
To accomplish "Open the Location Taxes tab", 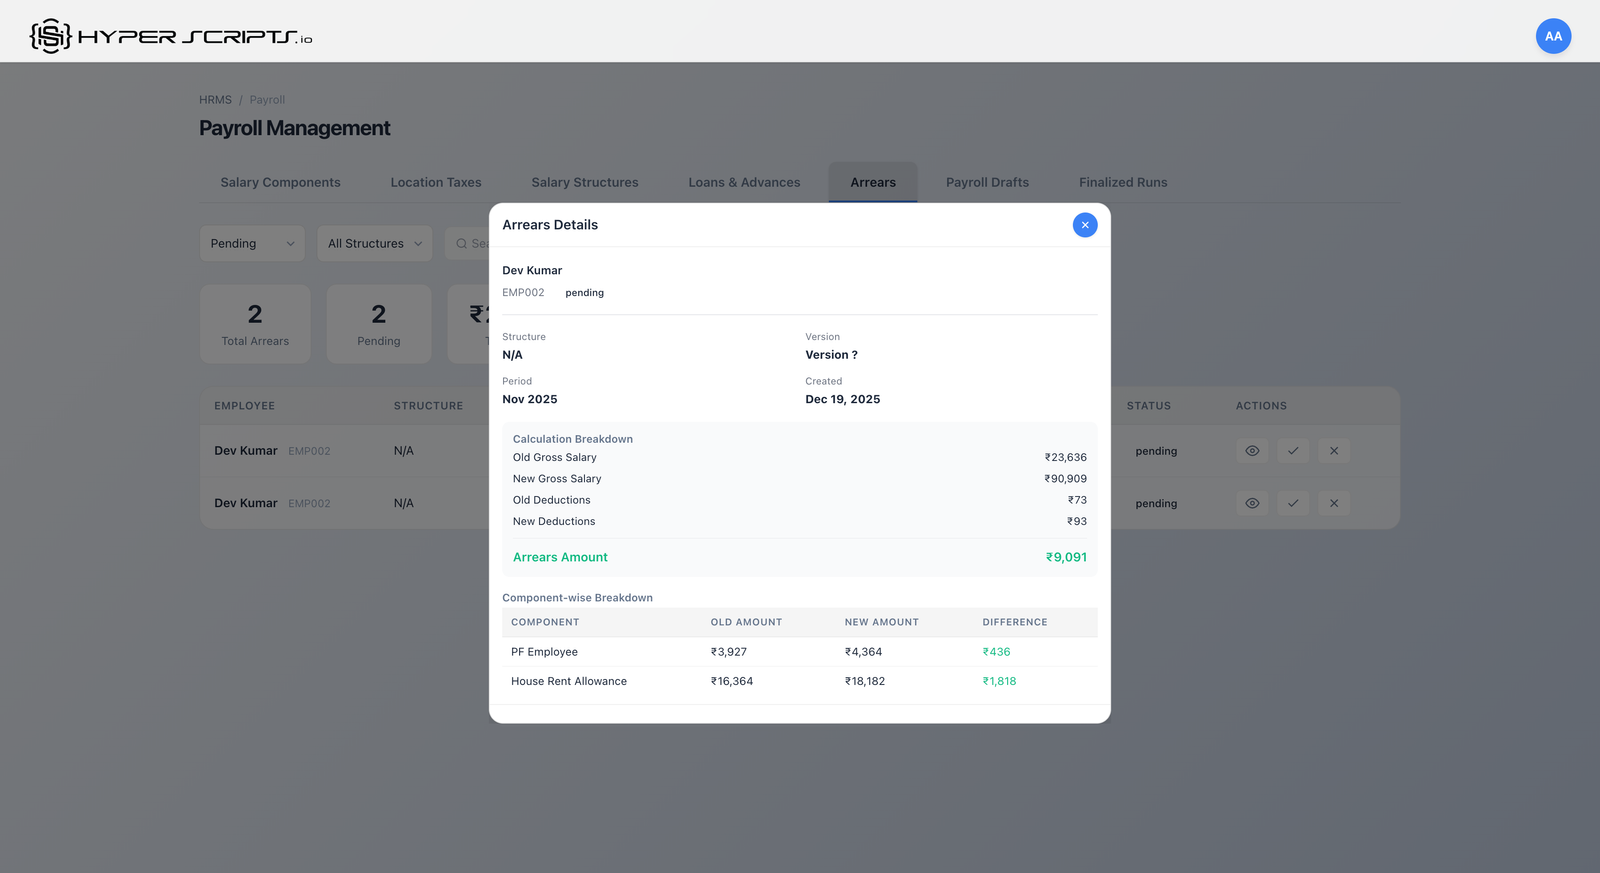I will click(436, 183).
